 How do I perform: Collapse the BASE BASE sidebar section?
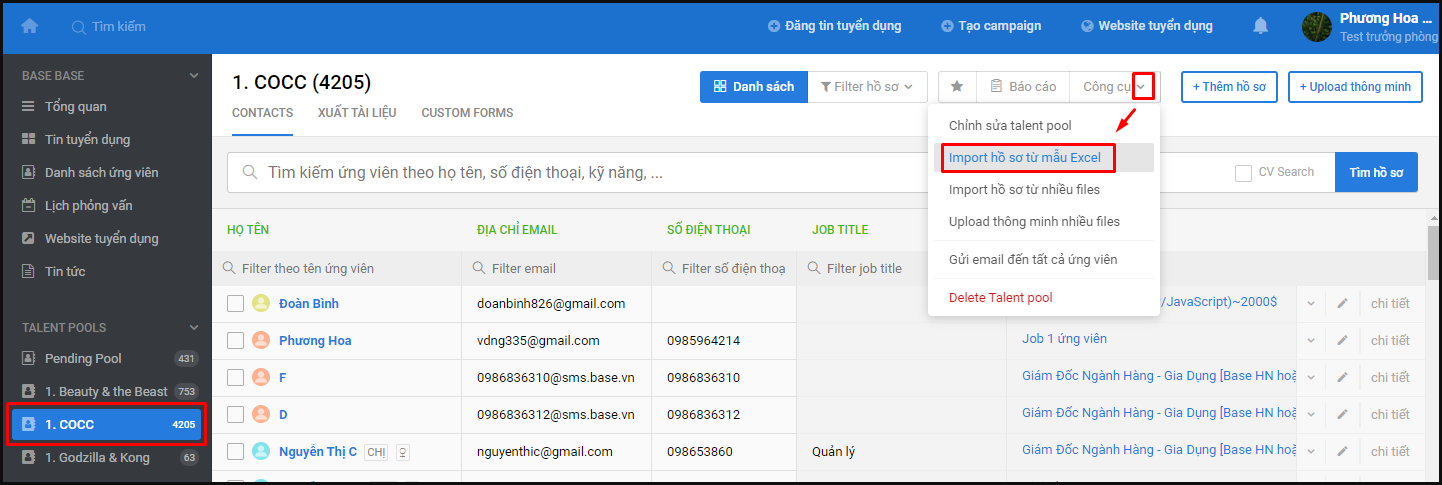coord(194,76)
